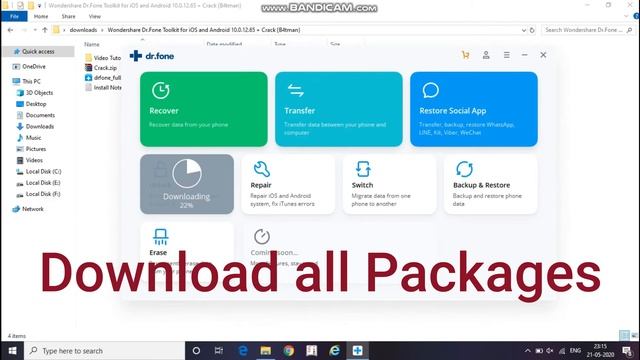Open the shopping cart in dr.fone

(x=465, y=55)
